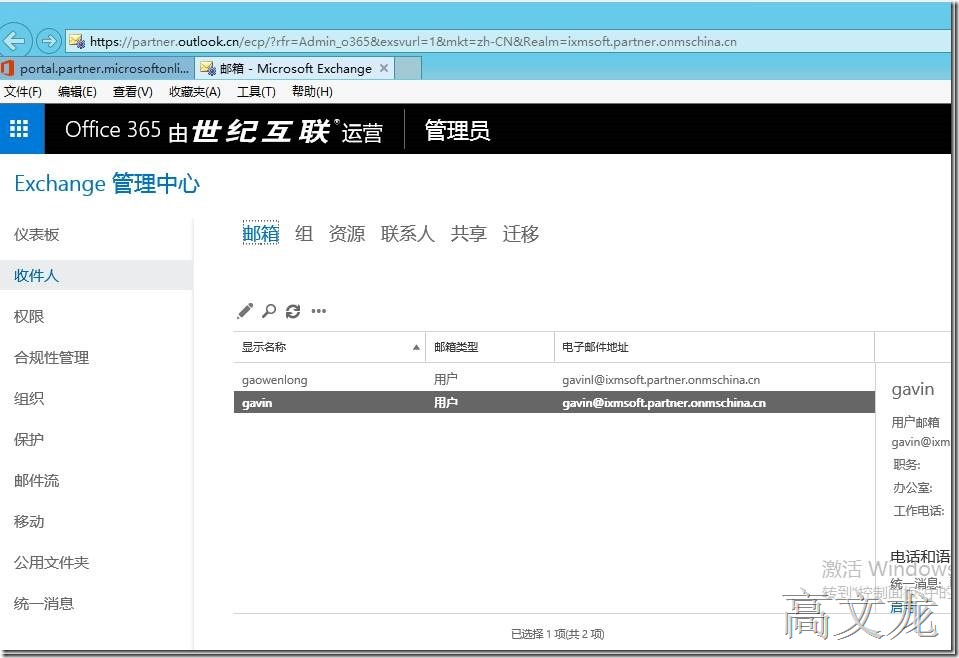The width and height of the screenshot is (959, 658).
Task: Click gavinl@ixmsoft.partner.onmschina.cn email cell
Action: tap(661, 380)
